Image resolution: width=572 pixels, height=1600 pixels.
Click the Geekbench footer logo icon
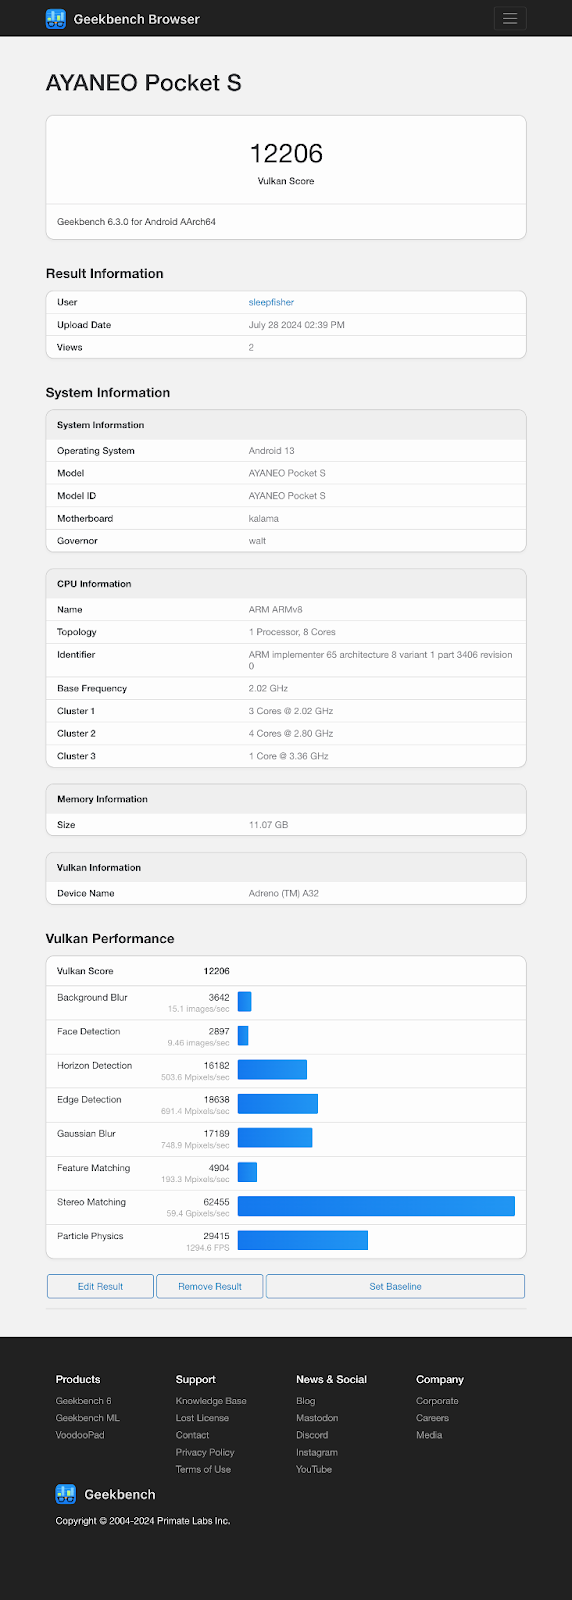[x=66, y=1494]
